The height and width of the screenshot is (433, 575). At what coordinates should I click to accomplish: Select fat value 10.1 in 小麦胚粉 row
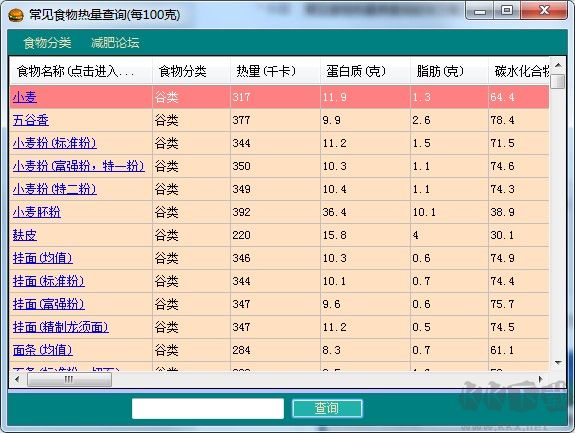tap(424, 212)
